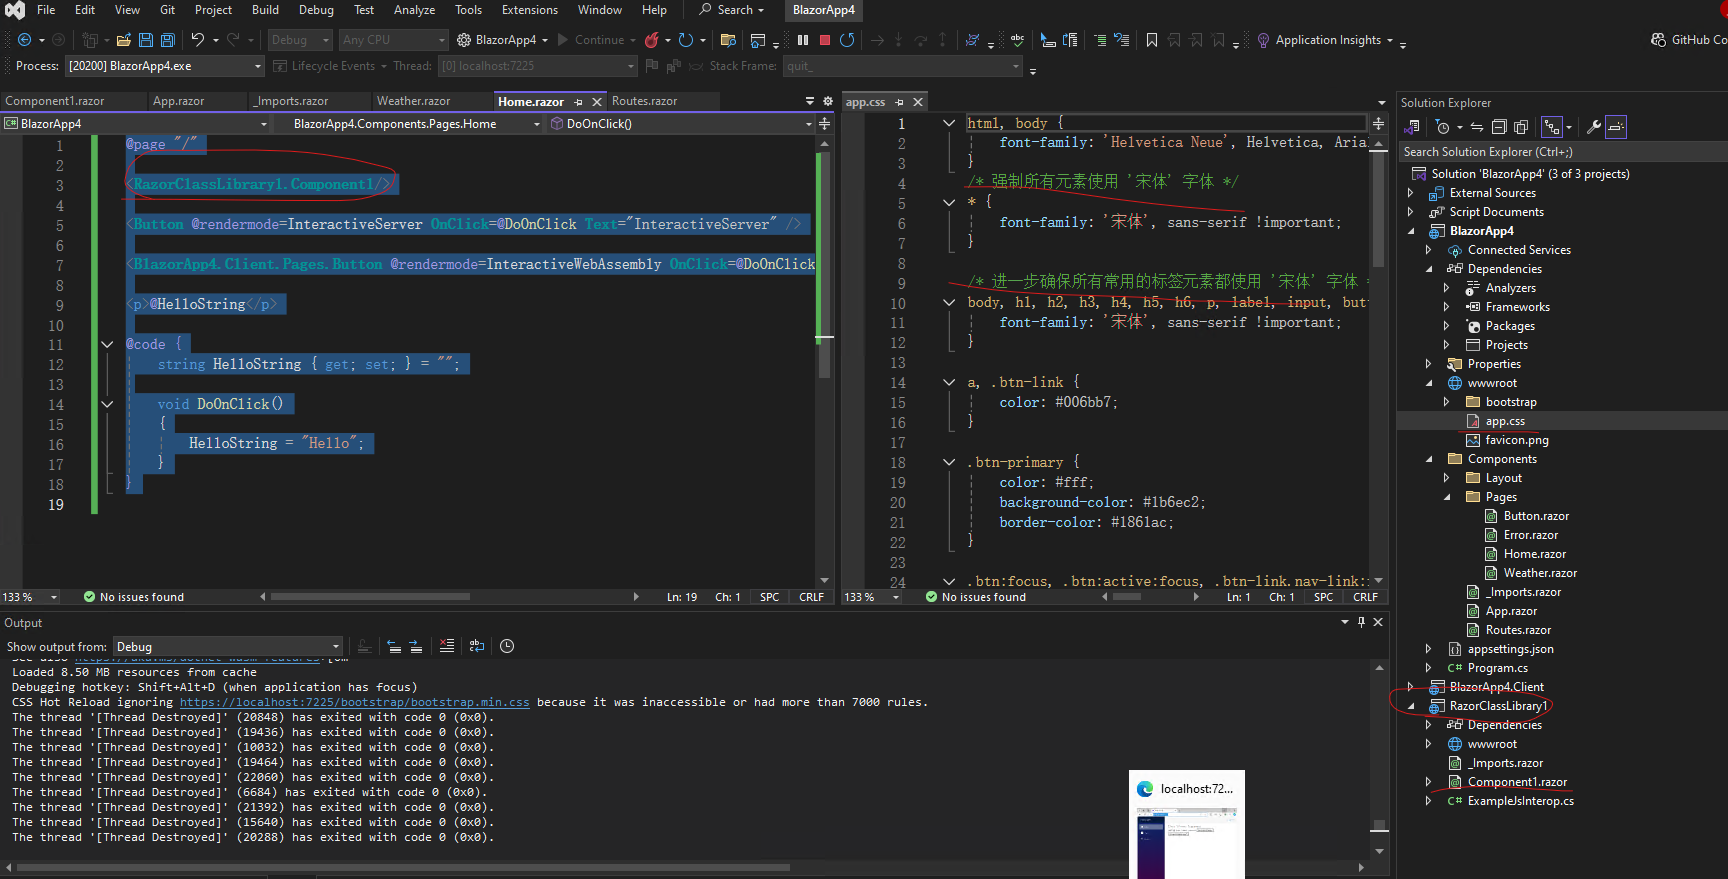Click the Pending Changes Filter clock icon
This screenshot has height=879, width=1728.
coord(1442,127)
